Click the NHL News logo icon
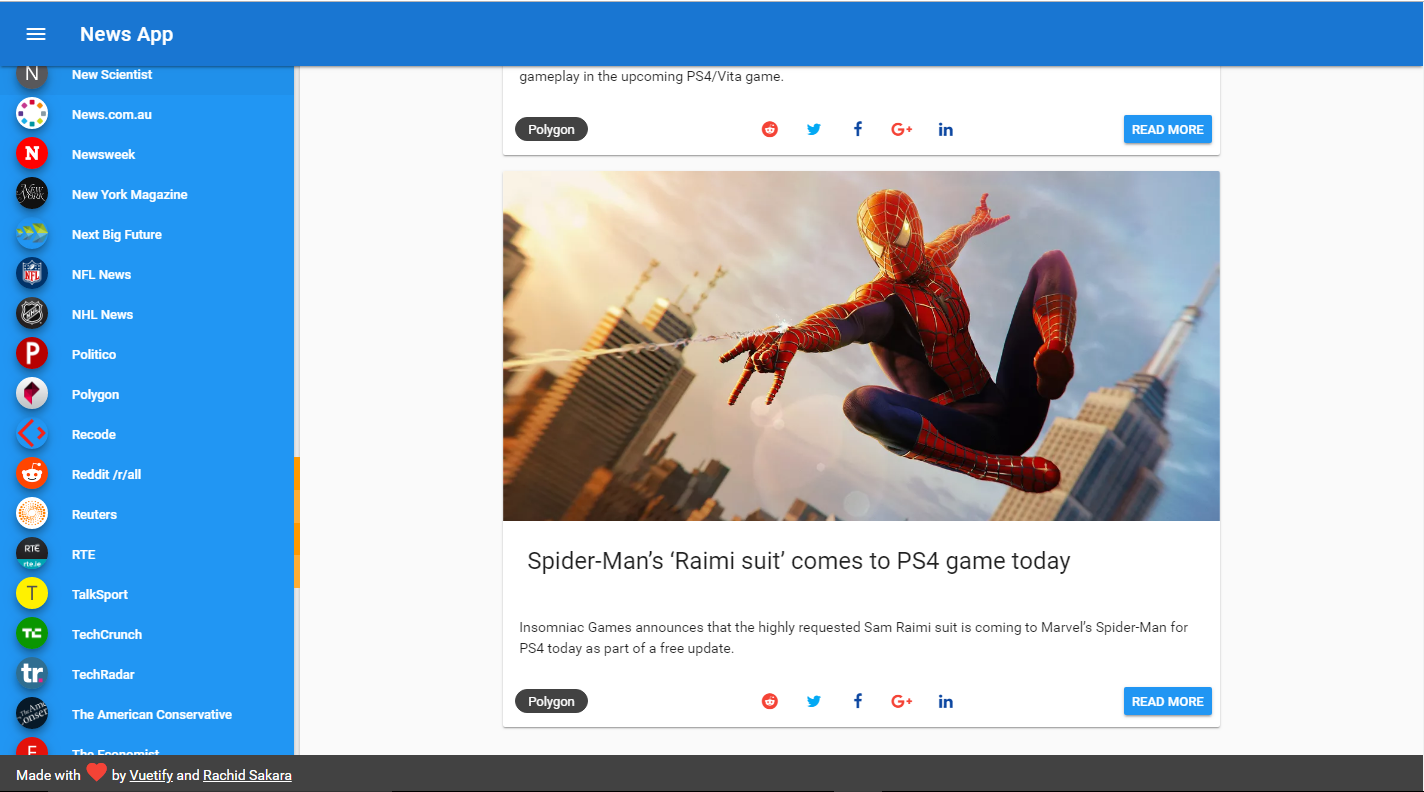Viewport: 1424px width, 792px height. point(32,314)
